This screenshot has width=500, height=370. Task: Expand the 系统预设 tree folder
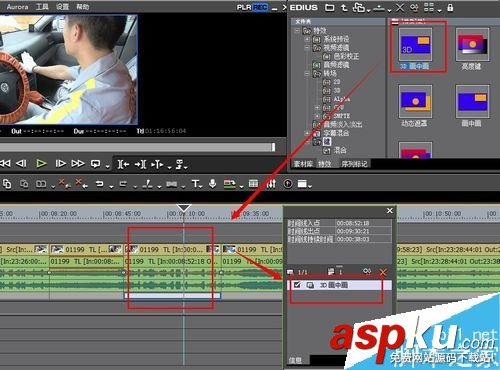point(307,39)
